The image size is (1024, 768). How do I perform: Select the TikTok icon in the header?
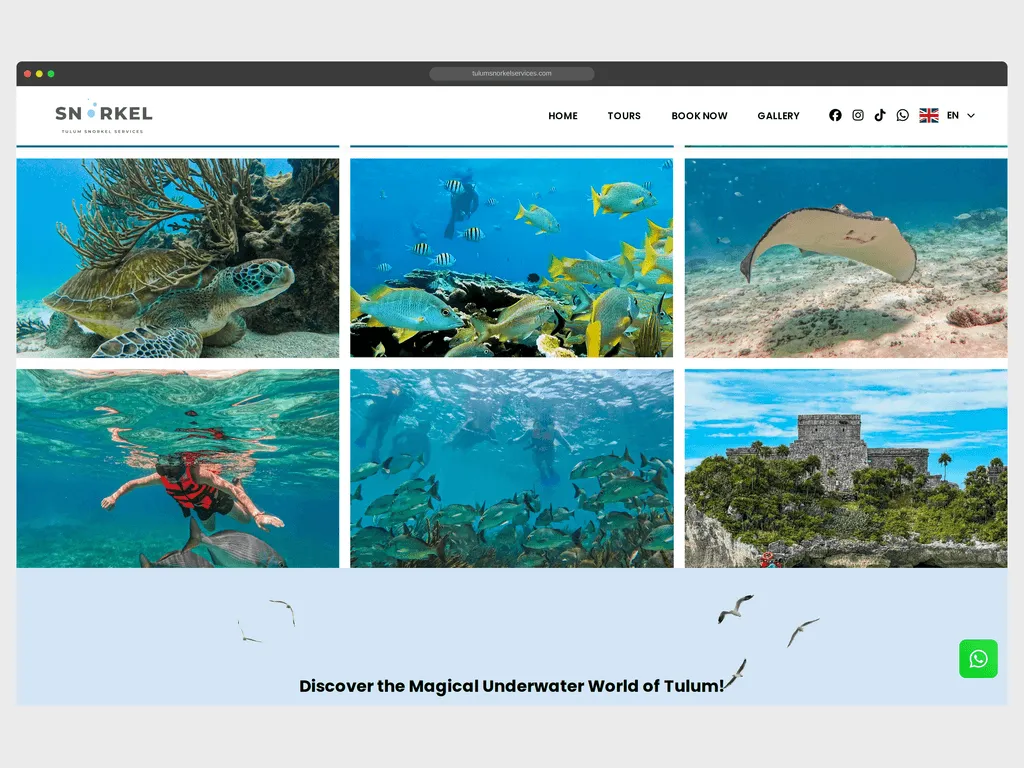[x=879, y=115]
